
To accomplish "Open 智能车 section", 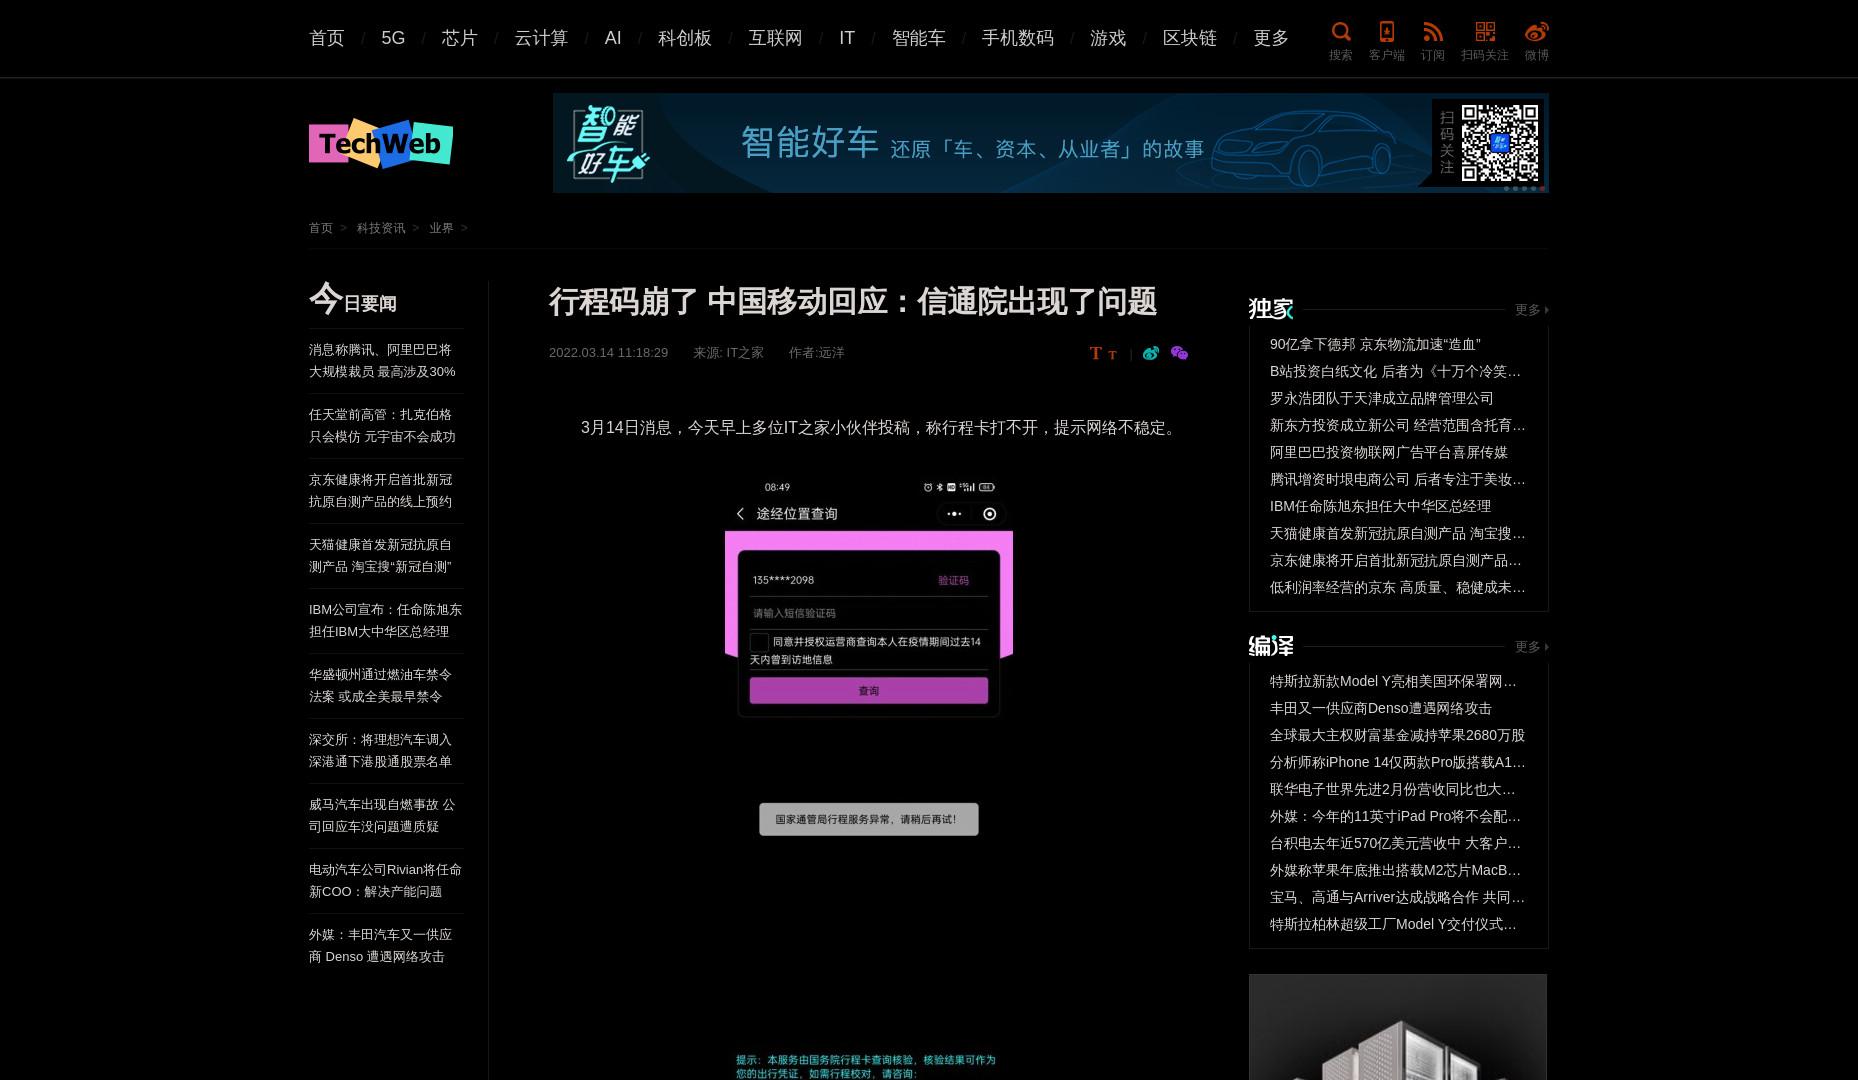I will coord(918,38).
